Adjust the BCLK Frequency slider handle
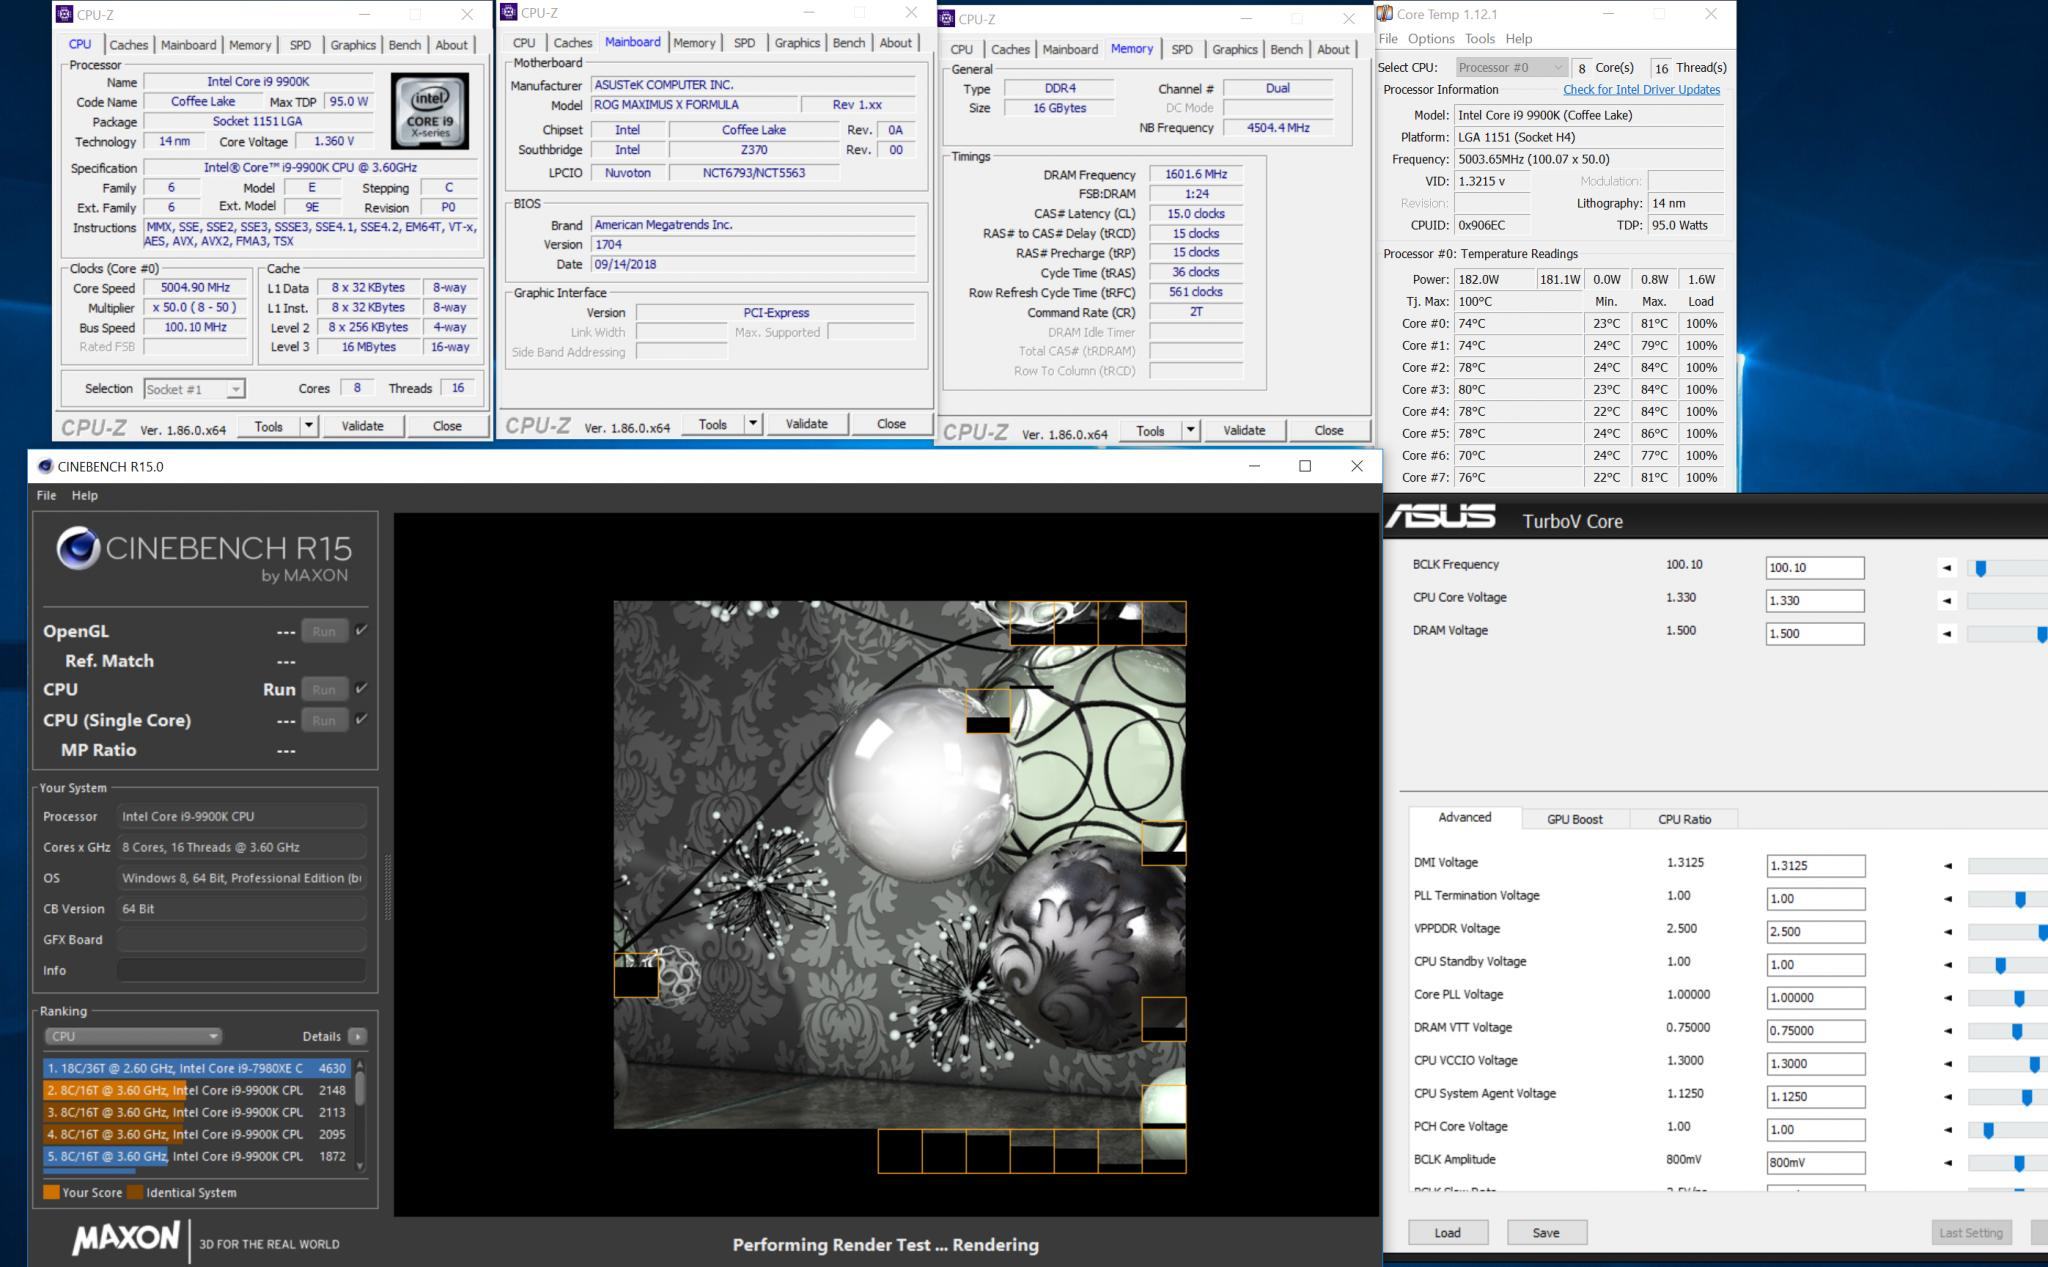Screen dimensions: 2048x1267 coord(1980,568)
